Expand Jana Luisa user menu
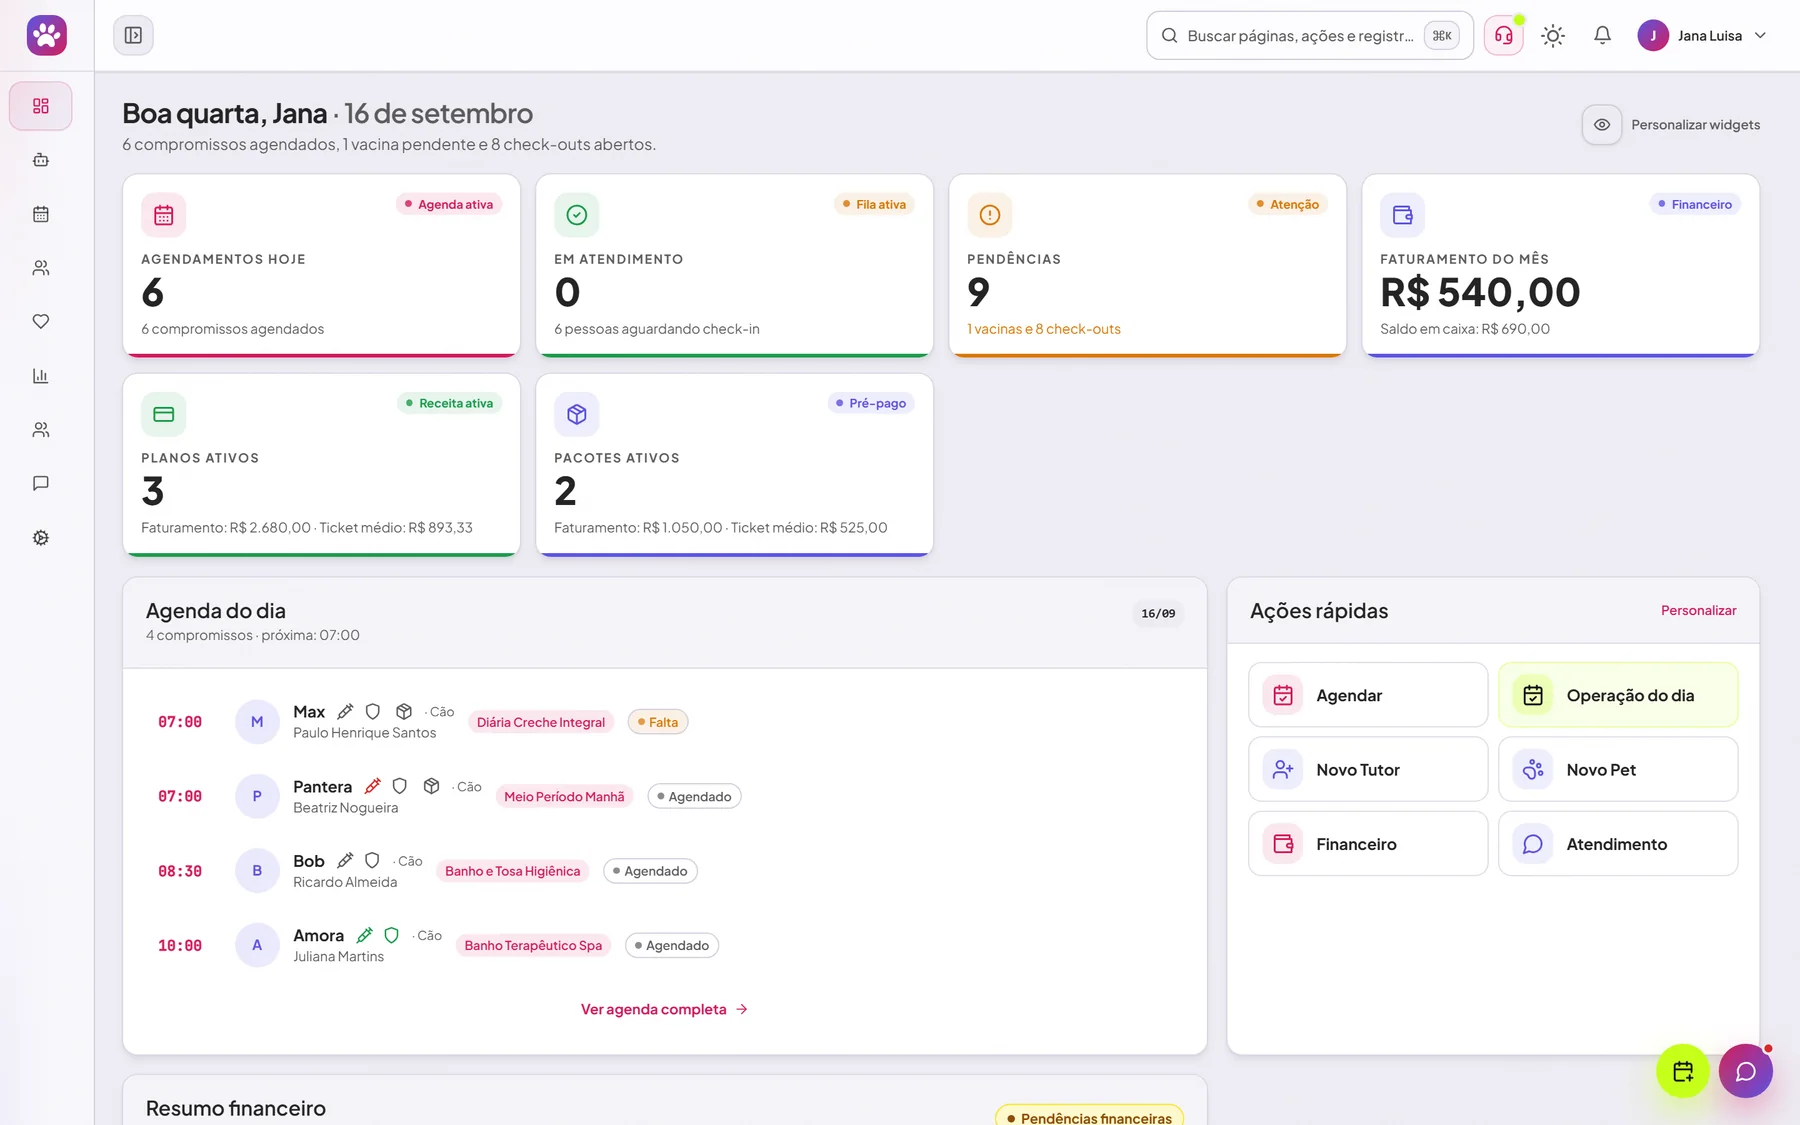1800x1125 pixels. (1702, 35)
